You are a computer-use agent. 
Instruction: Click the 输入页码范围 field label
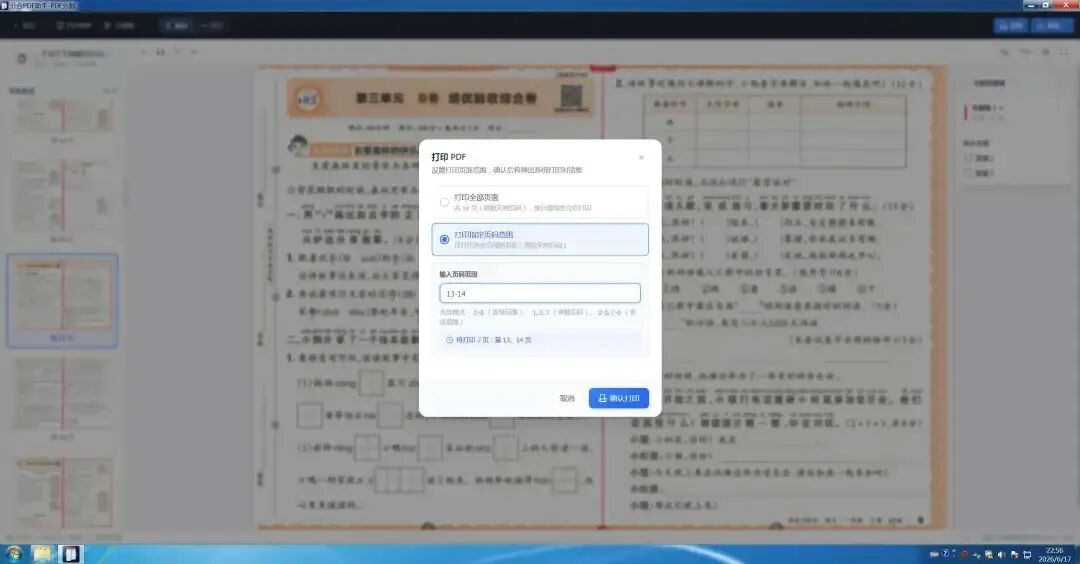[459, 274]
